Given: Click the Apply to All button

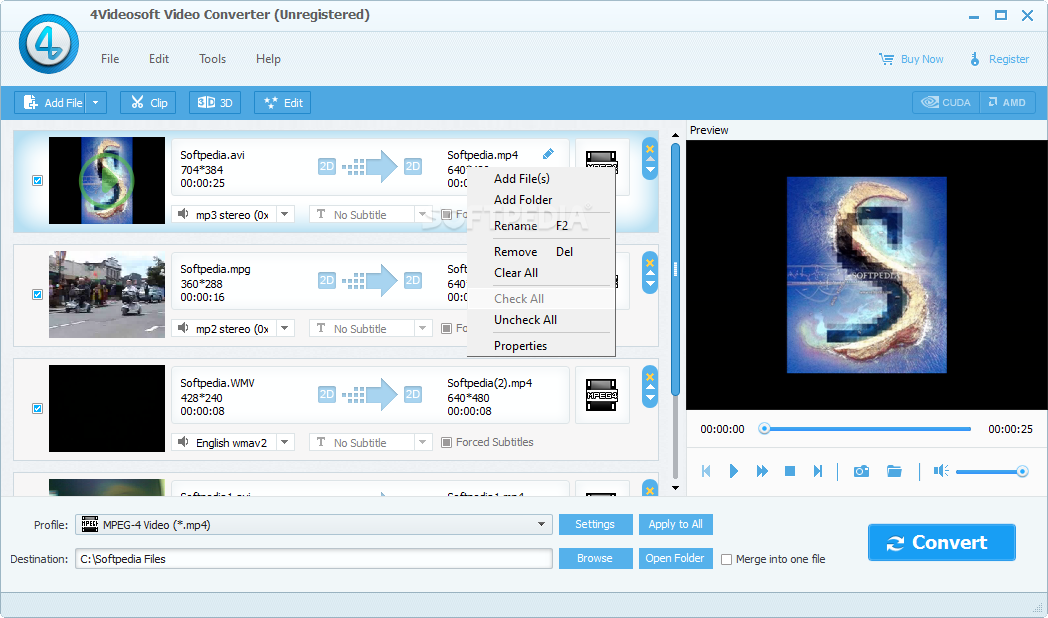Looking at the screenshot, I should 675,524.
